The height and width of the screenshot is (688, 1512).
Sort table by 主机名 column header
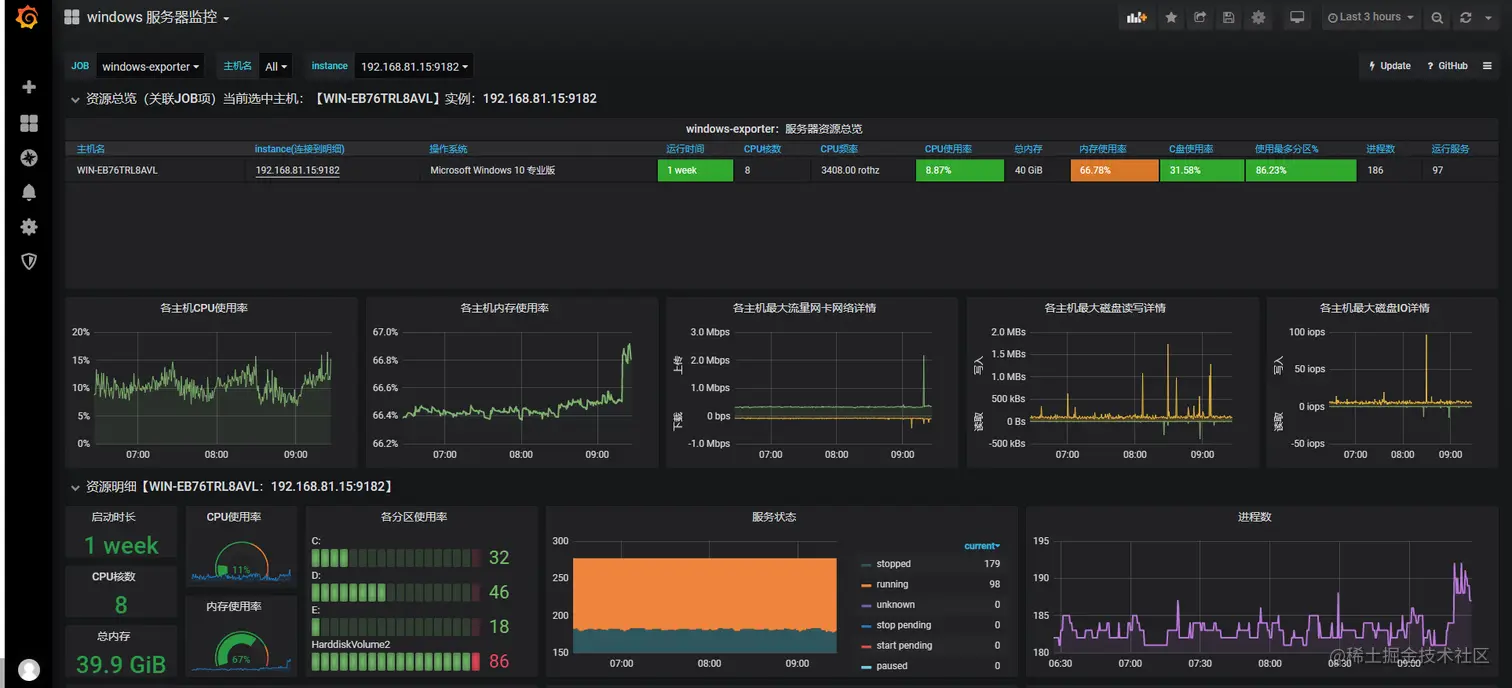pyautogui.click(x=91, y=149)
